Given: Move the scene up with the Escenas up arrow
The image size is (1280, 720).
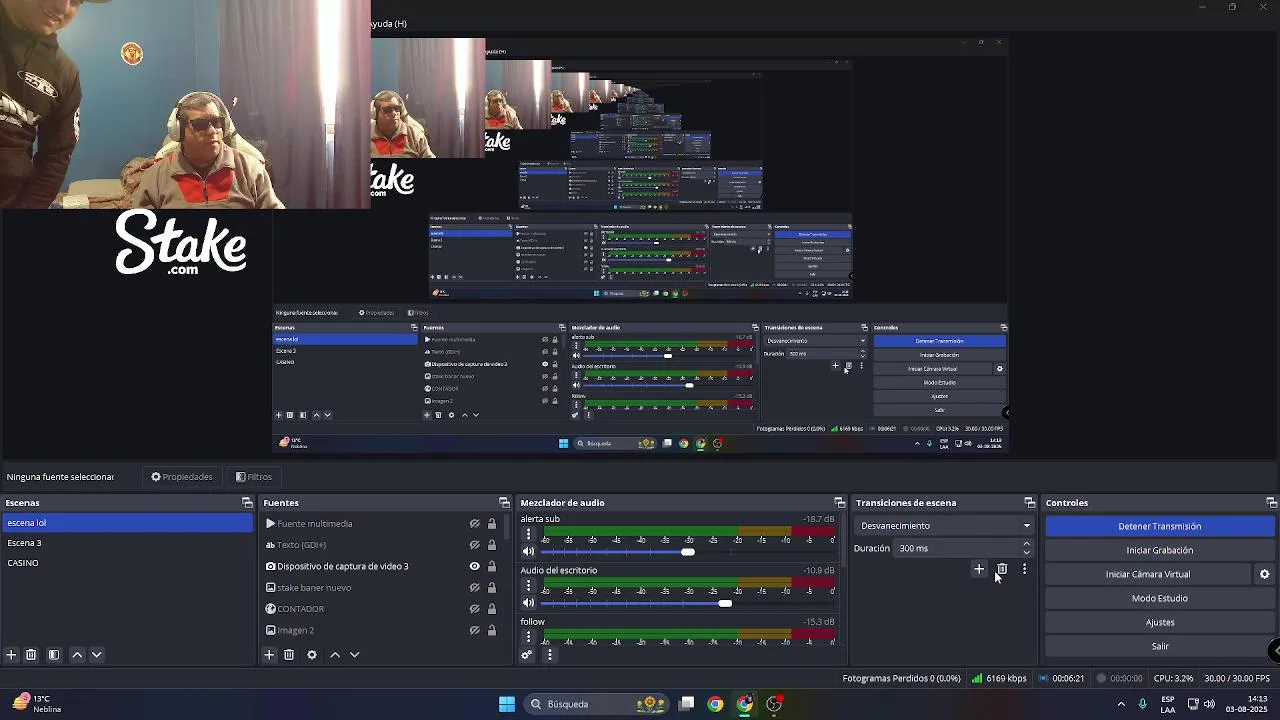Looking at the screenshot, I should pos(77,655).
